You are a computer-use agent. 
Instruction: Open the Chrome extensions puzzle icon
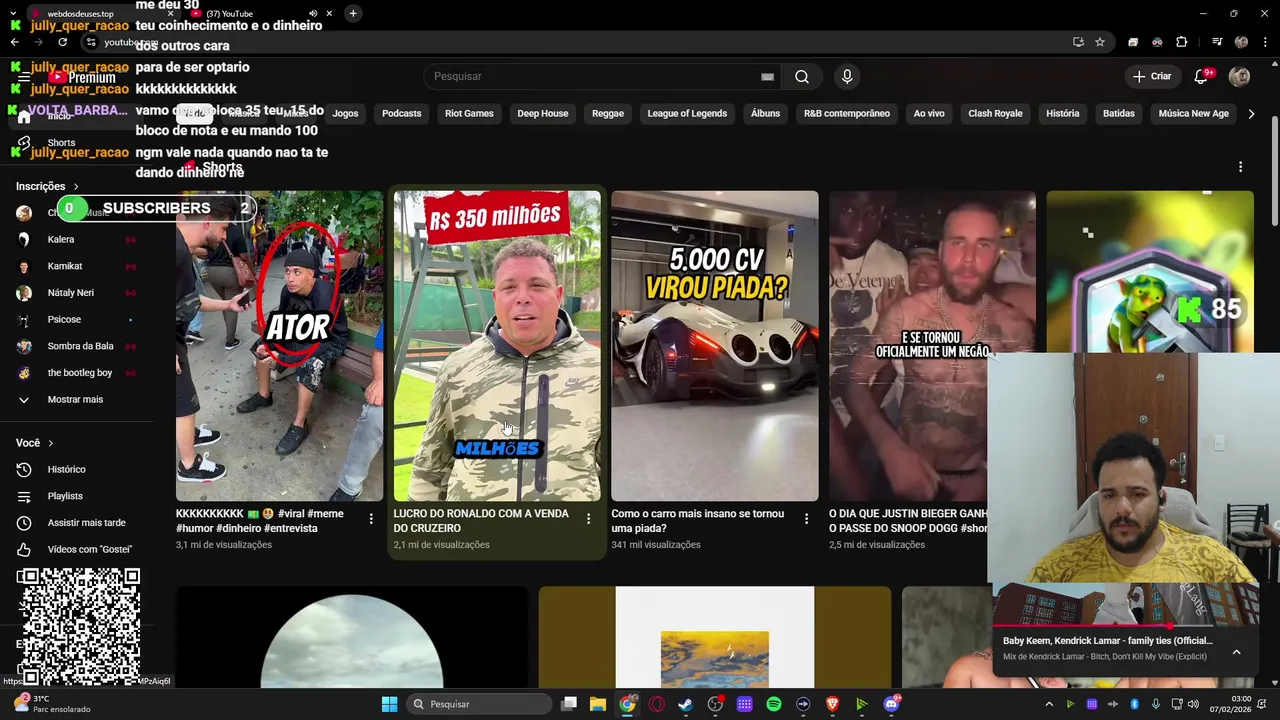[1182, 42]
